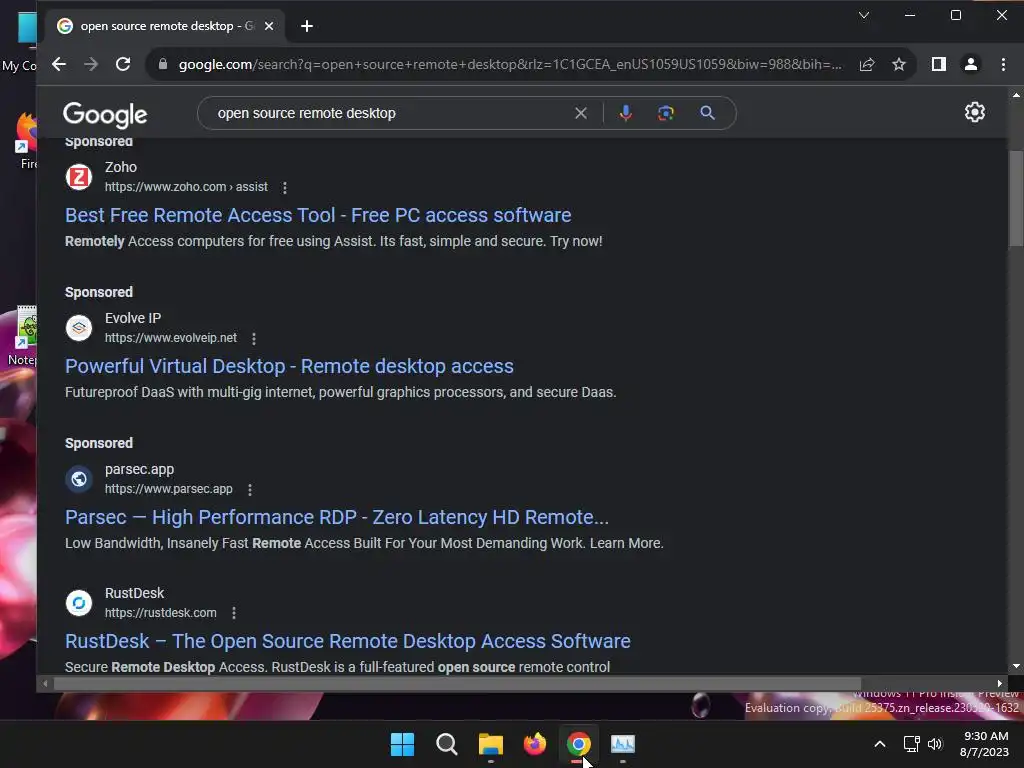Open Chrome side panel icon
This screenshot has height=768, width=1024.
[x=938, y=64]
